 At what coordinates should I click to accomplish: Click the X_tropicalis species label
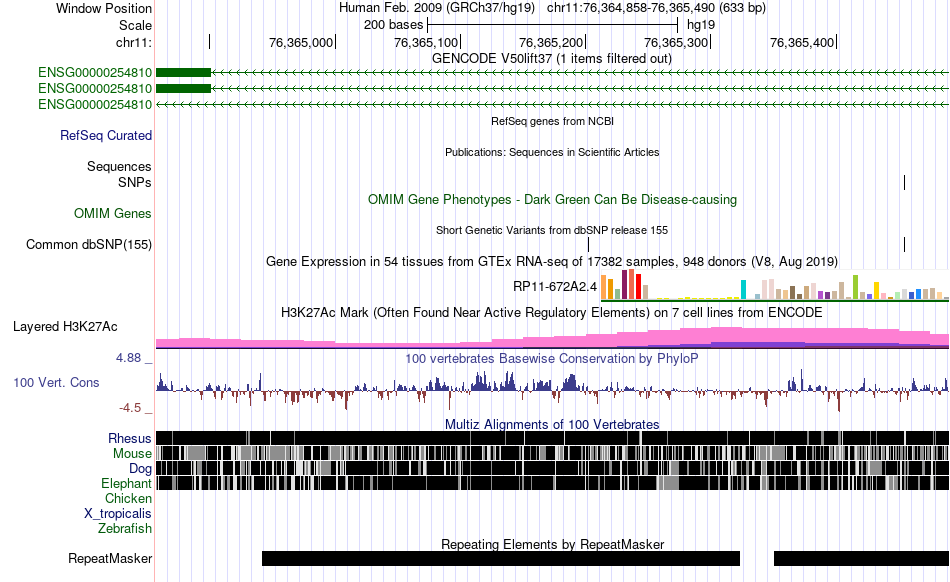[118, 514]
